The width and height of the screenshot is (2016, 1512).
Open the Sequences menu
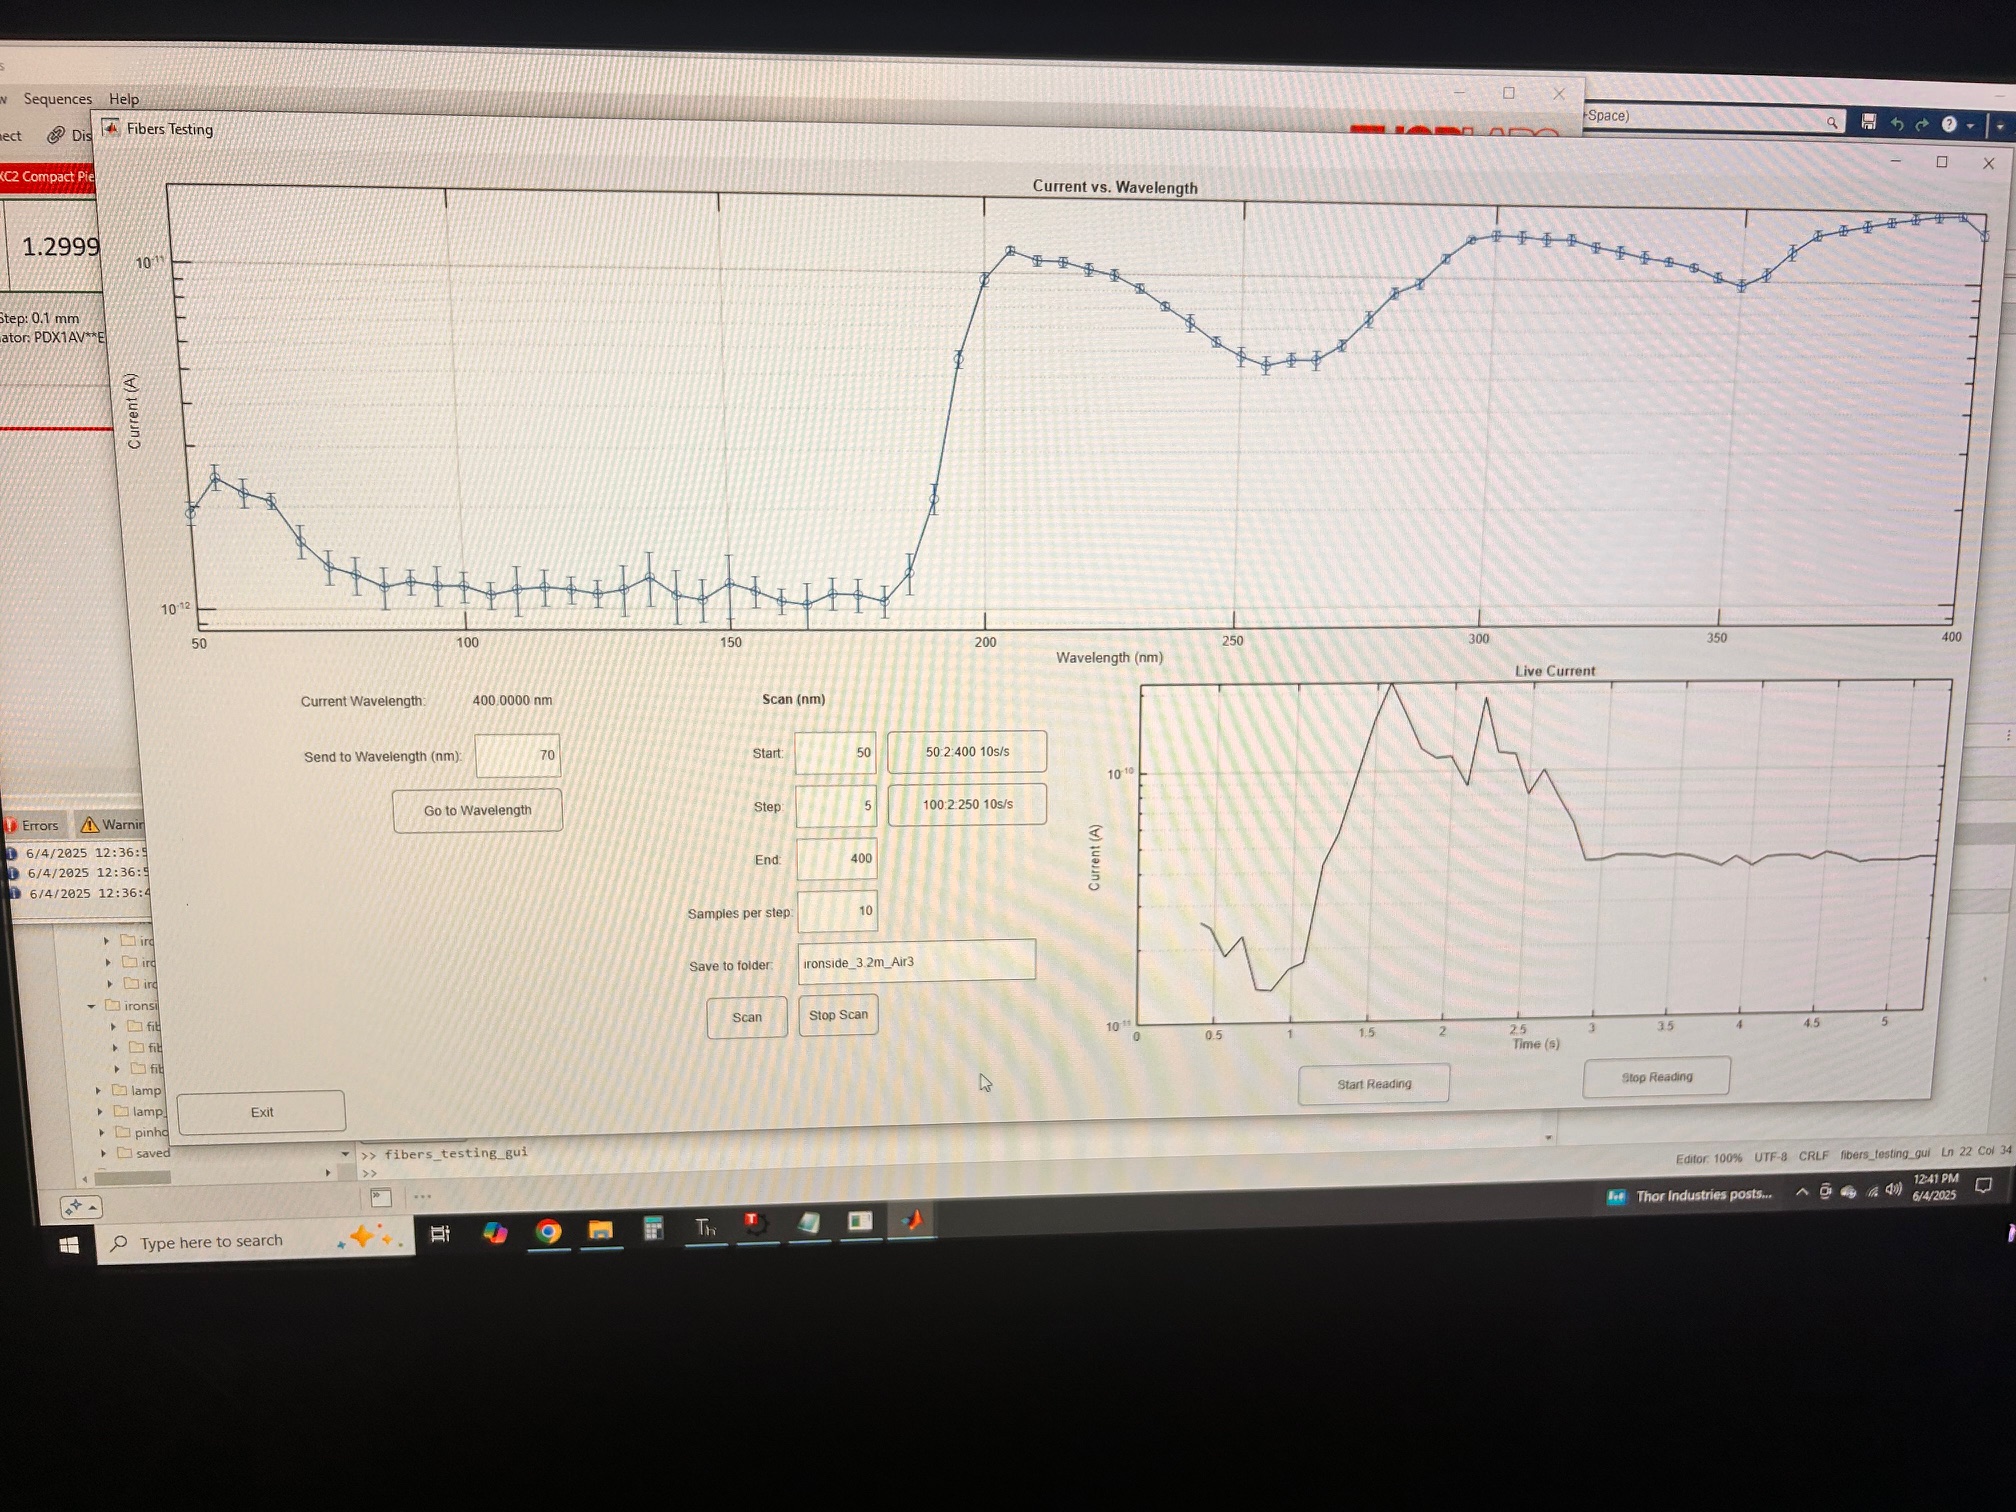pos(57,99)
